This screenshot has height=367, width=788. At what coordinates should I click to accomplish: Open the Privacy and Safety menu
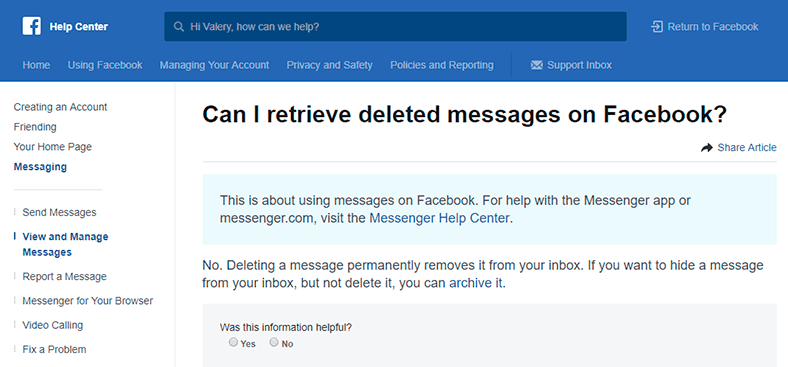pos(330,65)
